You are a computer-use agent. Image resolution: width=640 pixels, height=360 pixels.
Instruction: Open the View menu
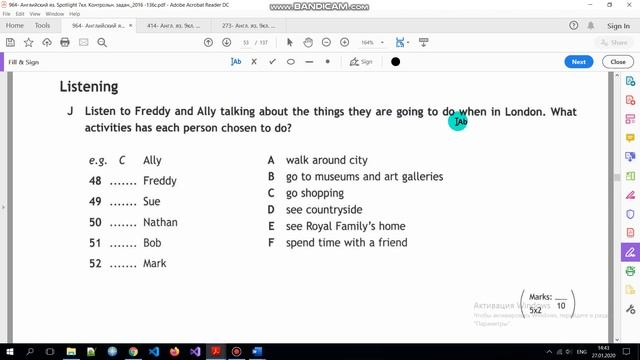click(x=35, y=14)
